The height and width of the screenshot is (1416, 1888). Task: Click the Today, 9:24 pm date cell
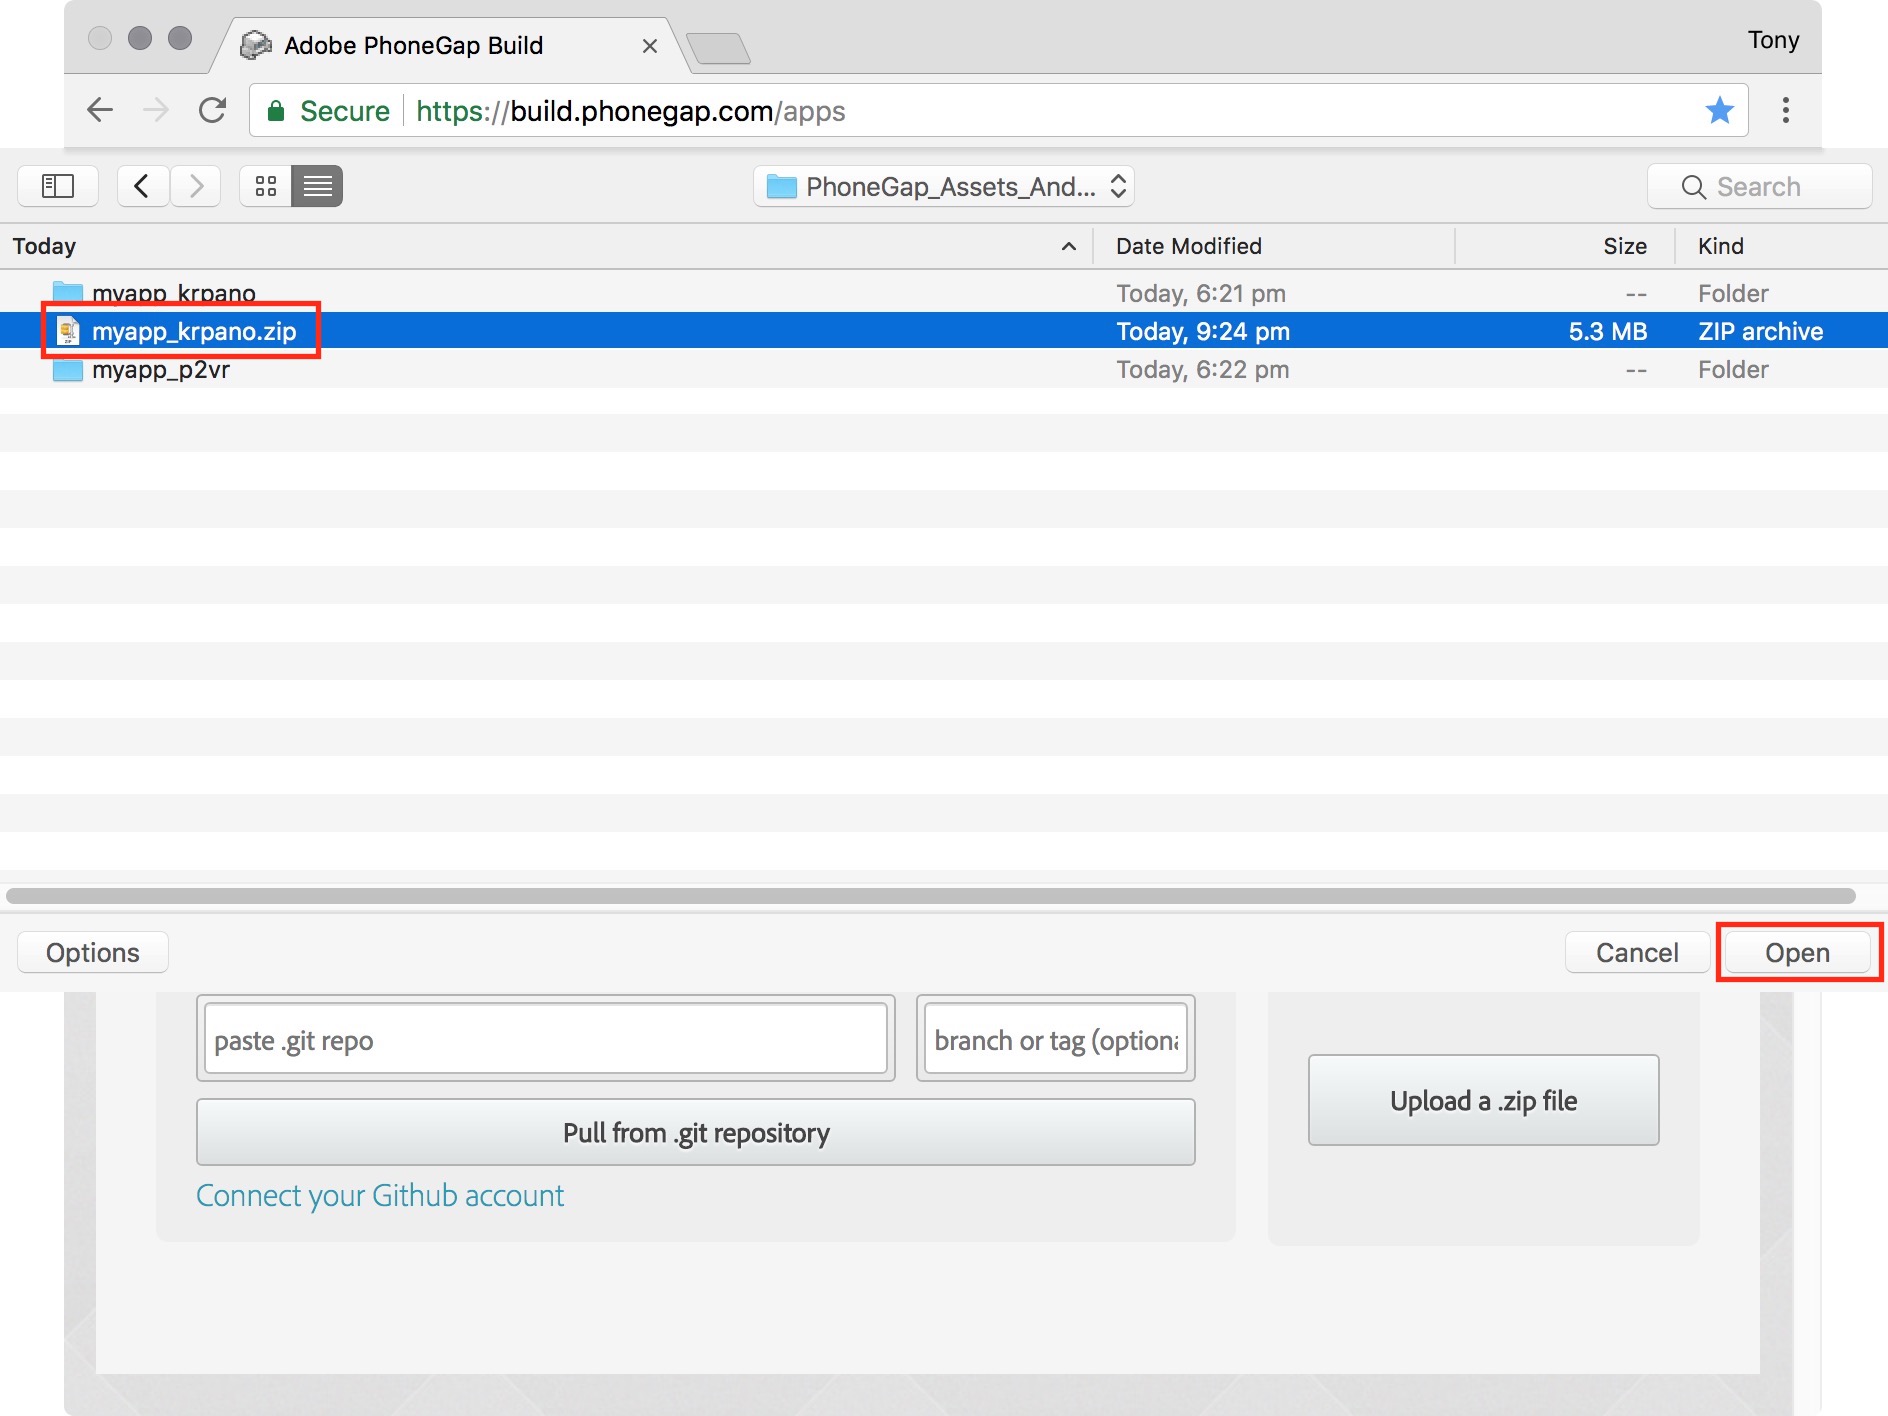(1203, 331)
